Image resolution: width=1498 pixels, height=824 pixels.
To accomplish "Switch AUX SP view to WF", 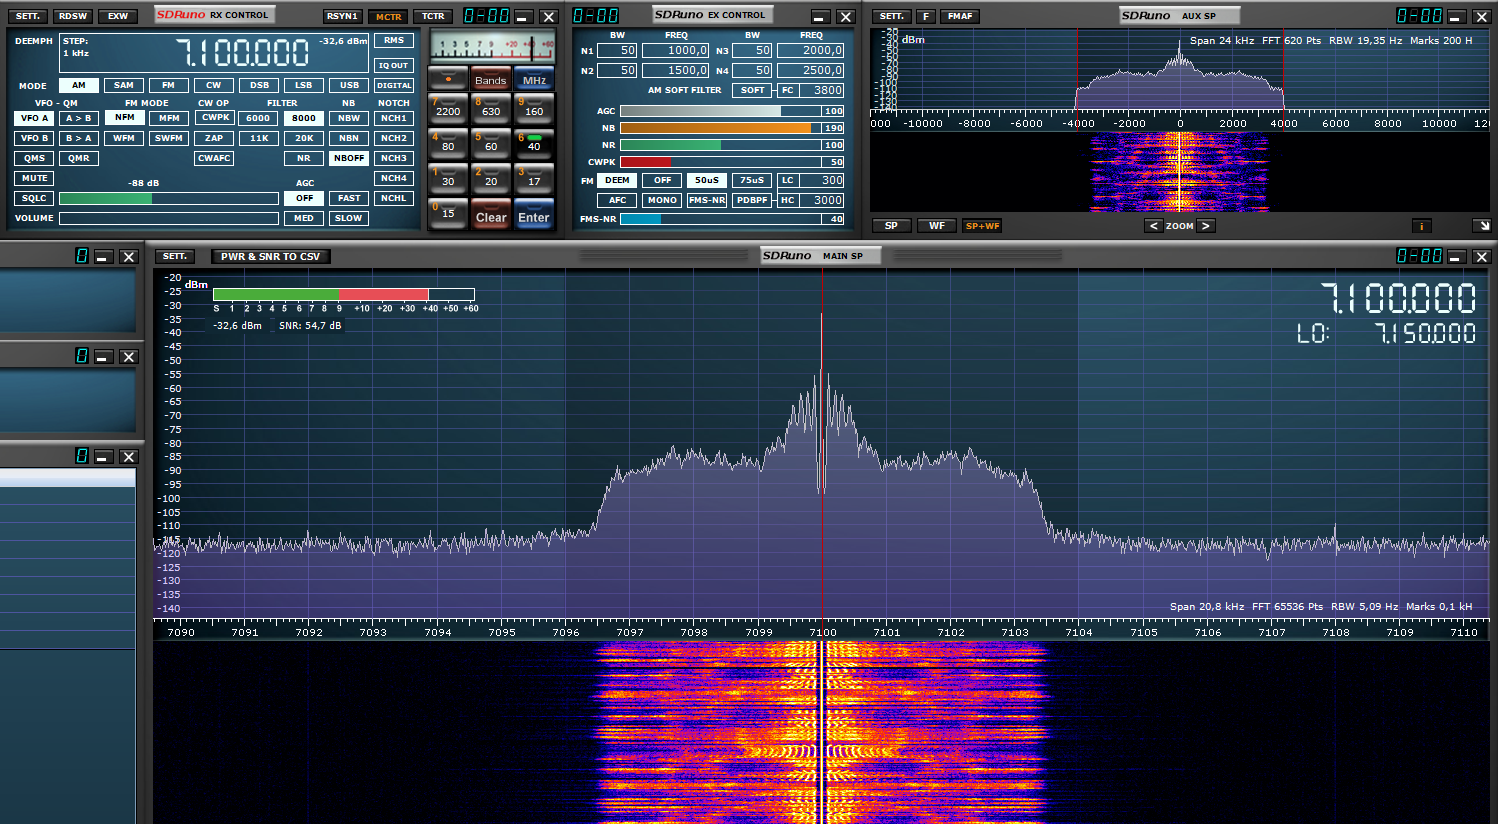I will [937, 226].
